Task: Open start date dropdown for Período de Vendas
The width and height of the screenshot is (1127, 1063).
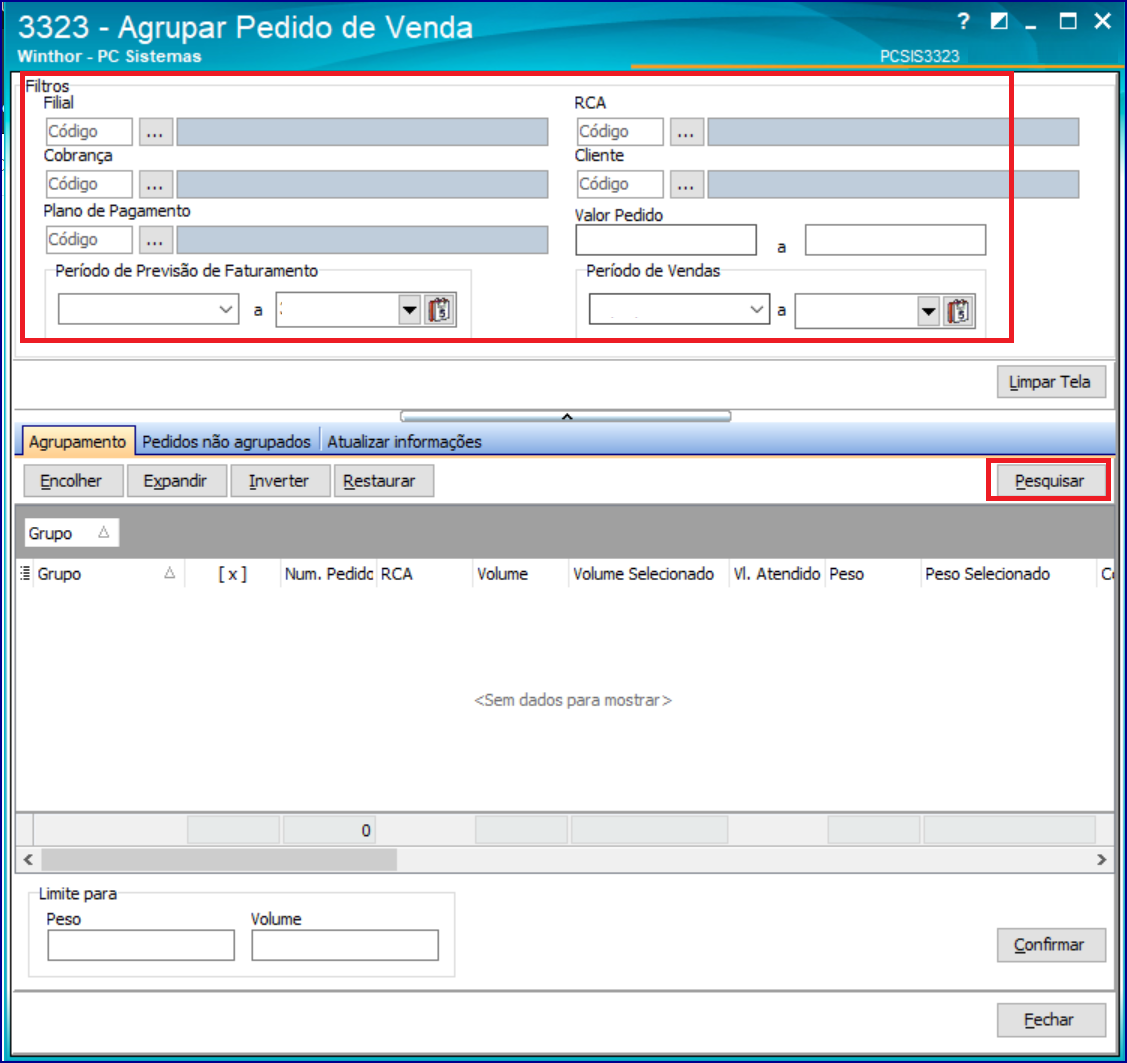Action: (x=756, y=310)
